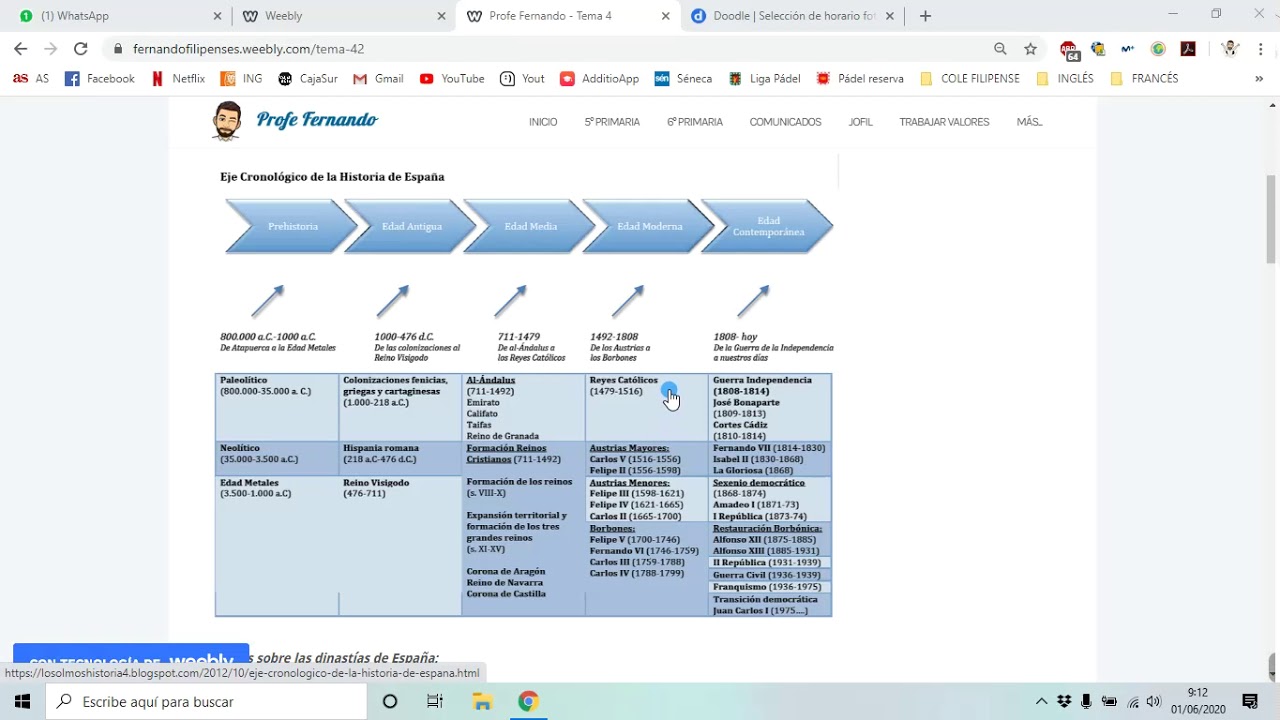1280x720 pixels.
Task: Expand the hidden bookmarks chevron
Action: (1259, 79)
